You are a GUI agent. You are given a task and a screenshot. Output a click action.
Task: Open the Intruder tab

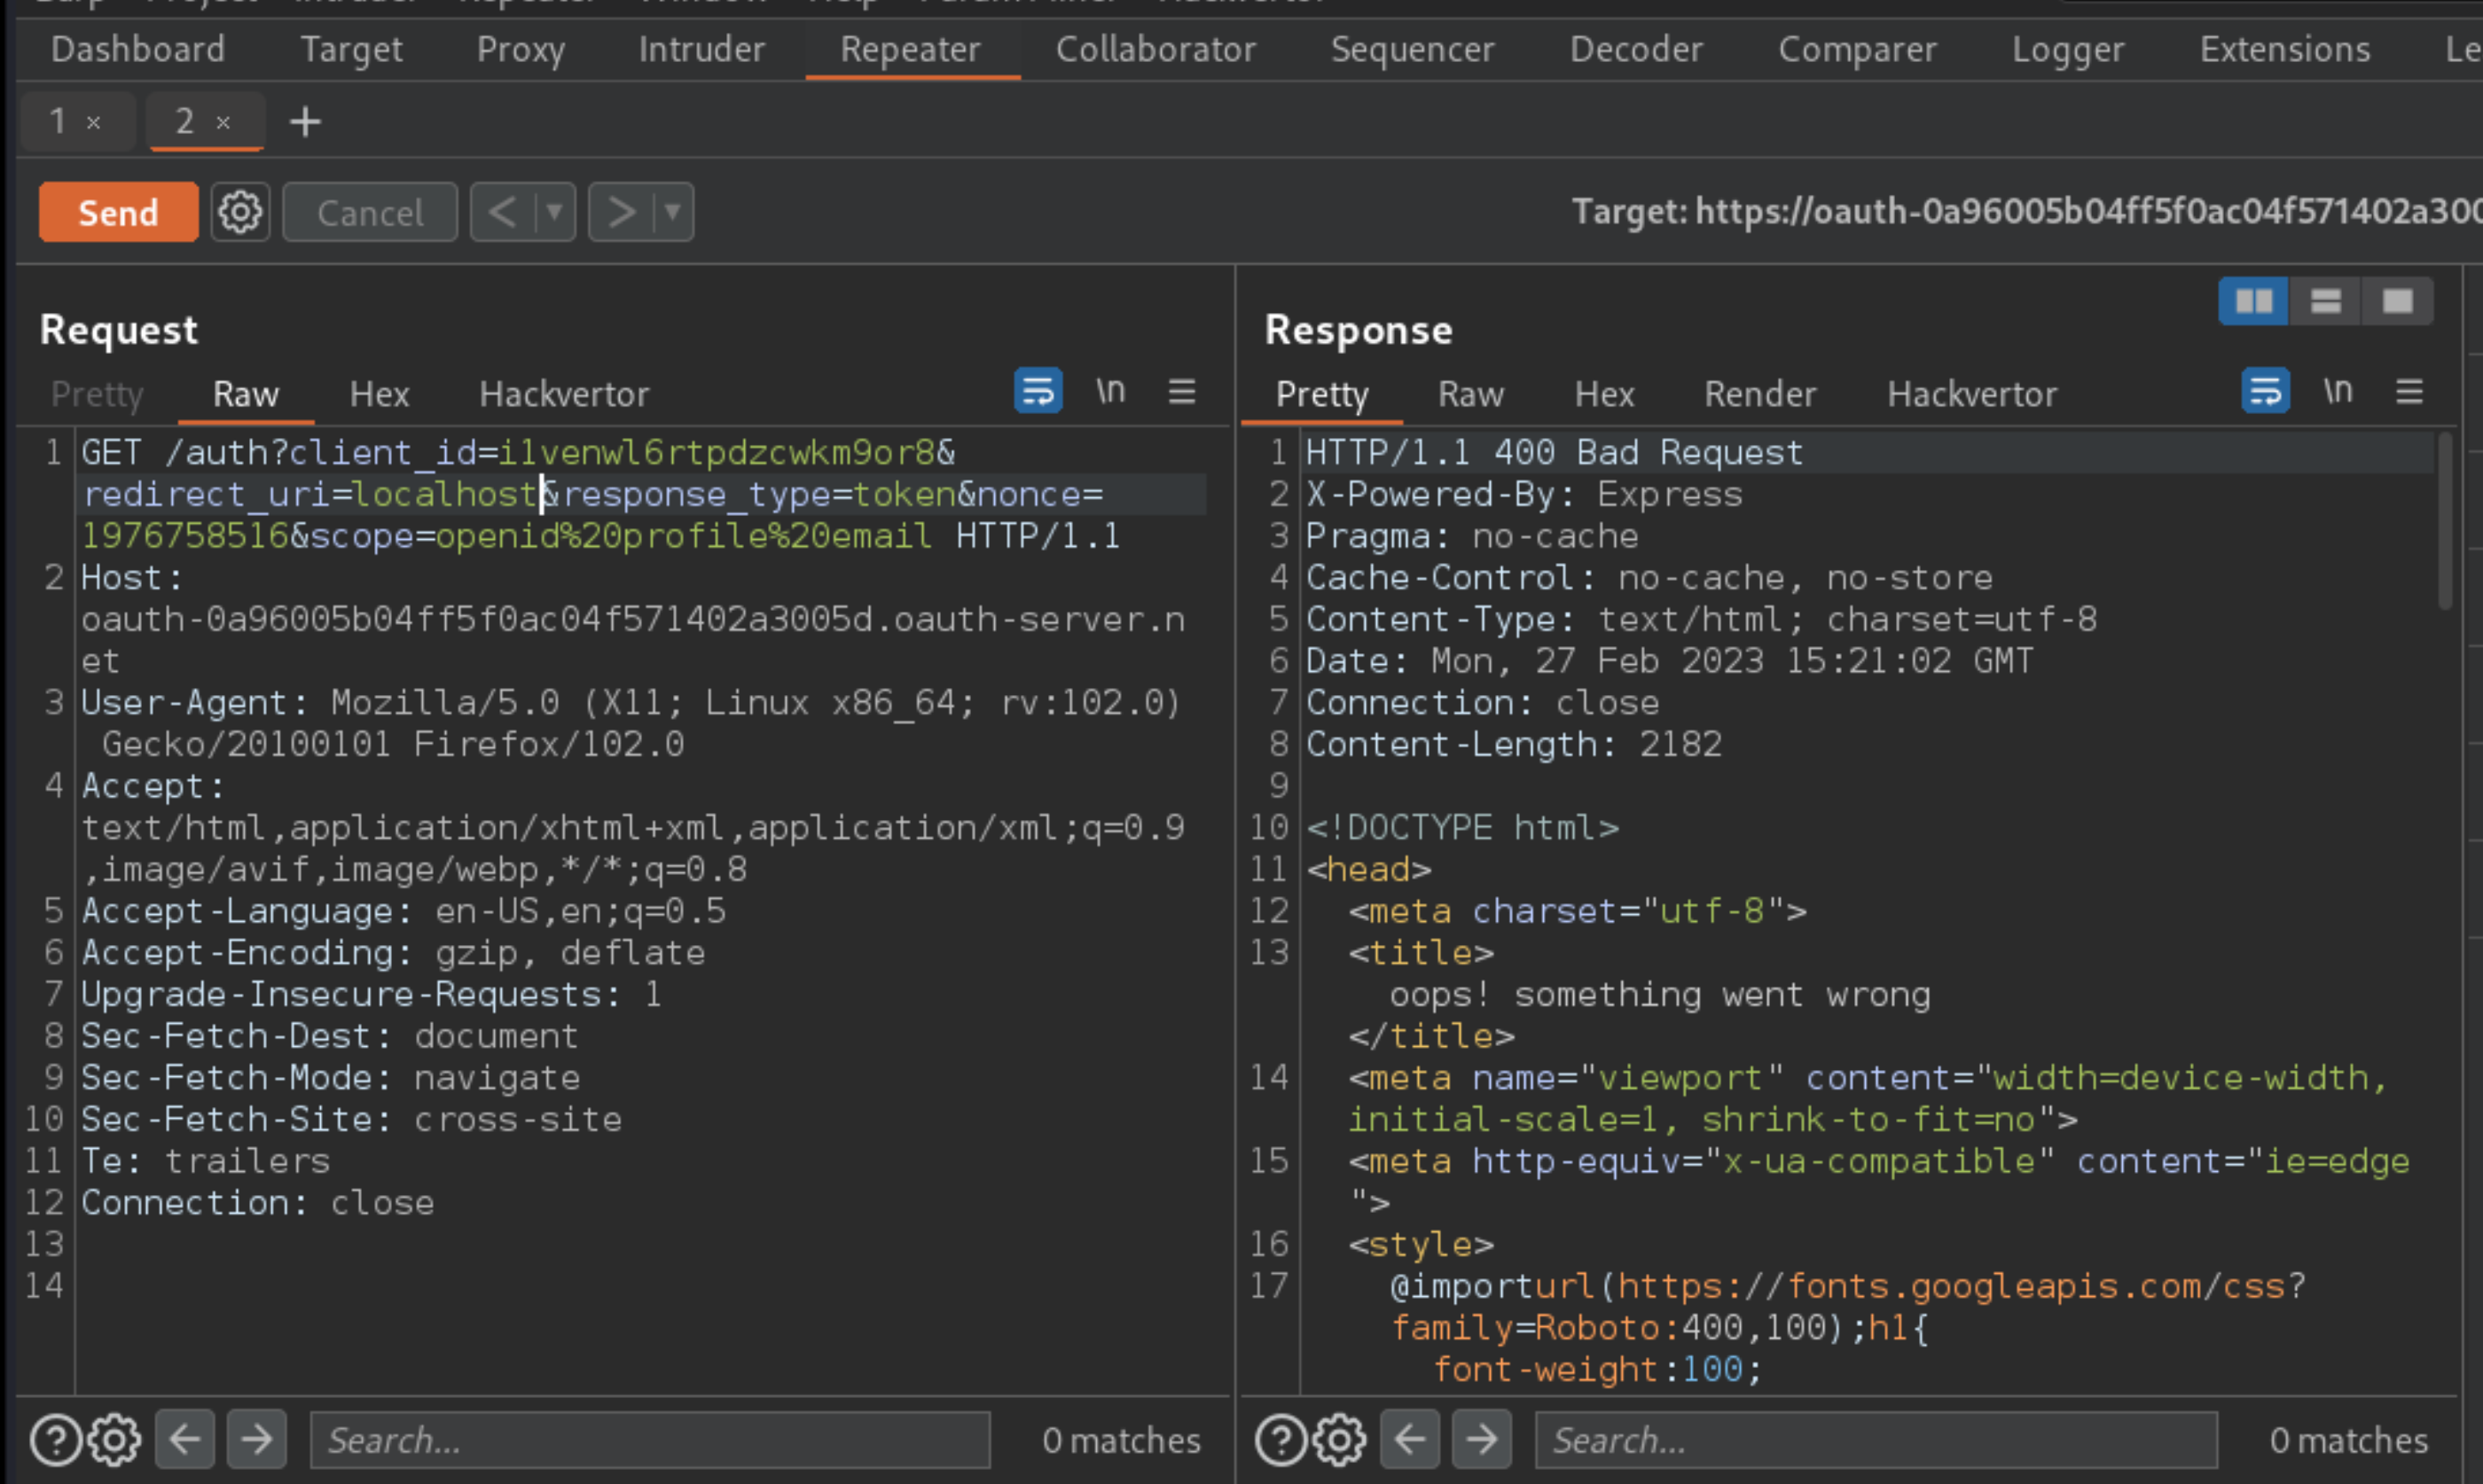coord(701,49)
